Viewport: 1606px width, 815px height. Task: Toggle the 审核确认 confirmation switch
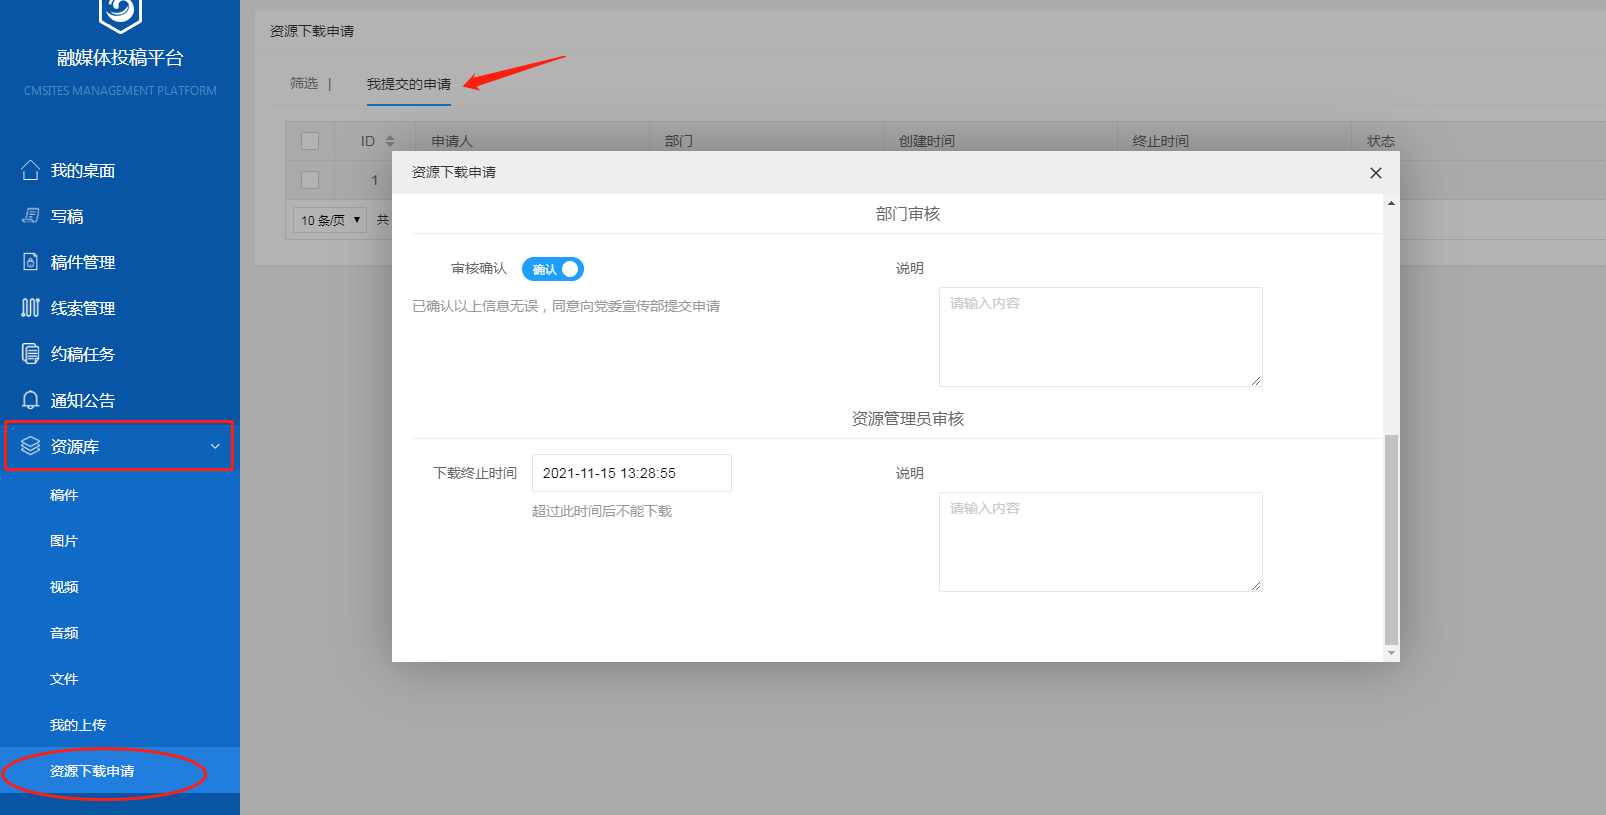coord(552,269)
